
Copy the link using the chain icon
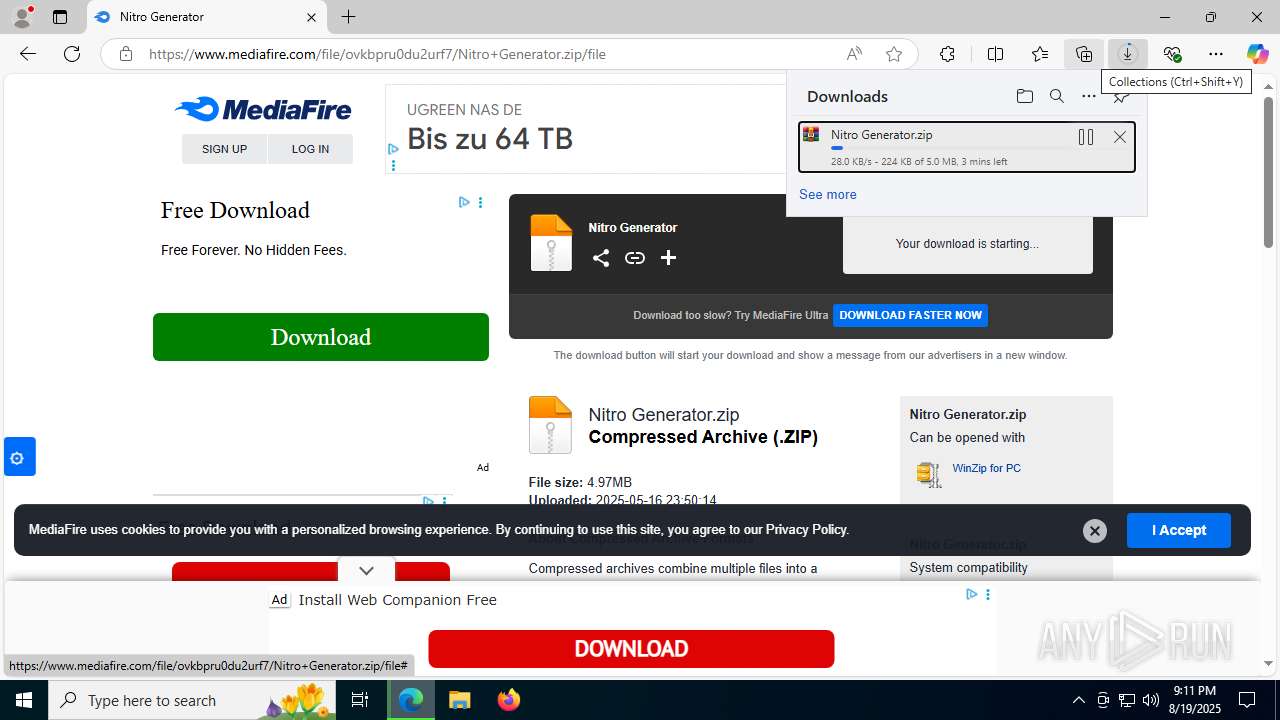[635, 258]
